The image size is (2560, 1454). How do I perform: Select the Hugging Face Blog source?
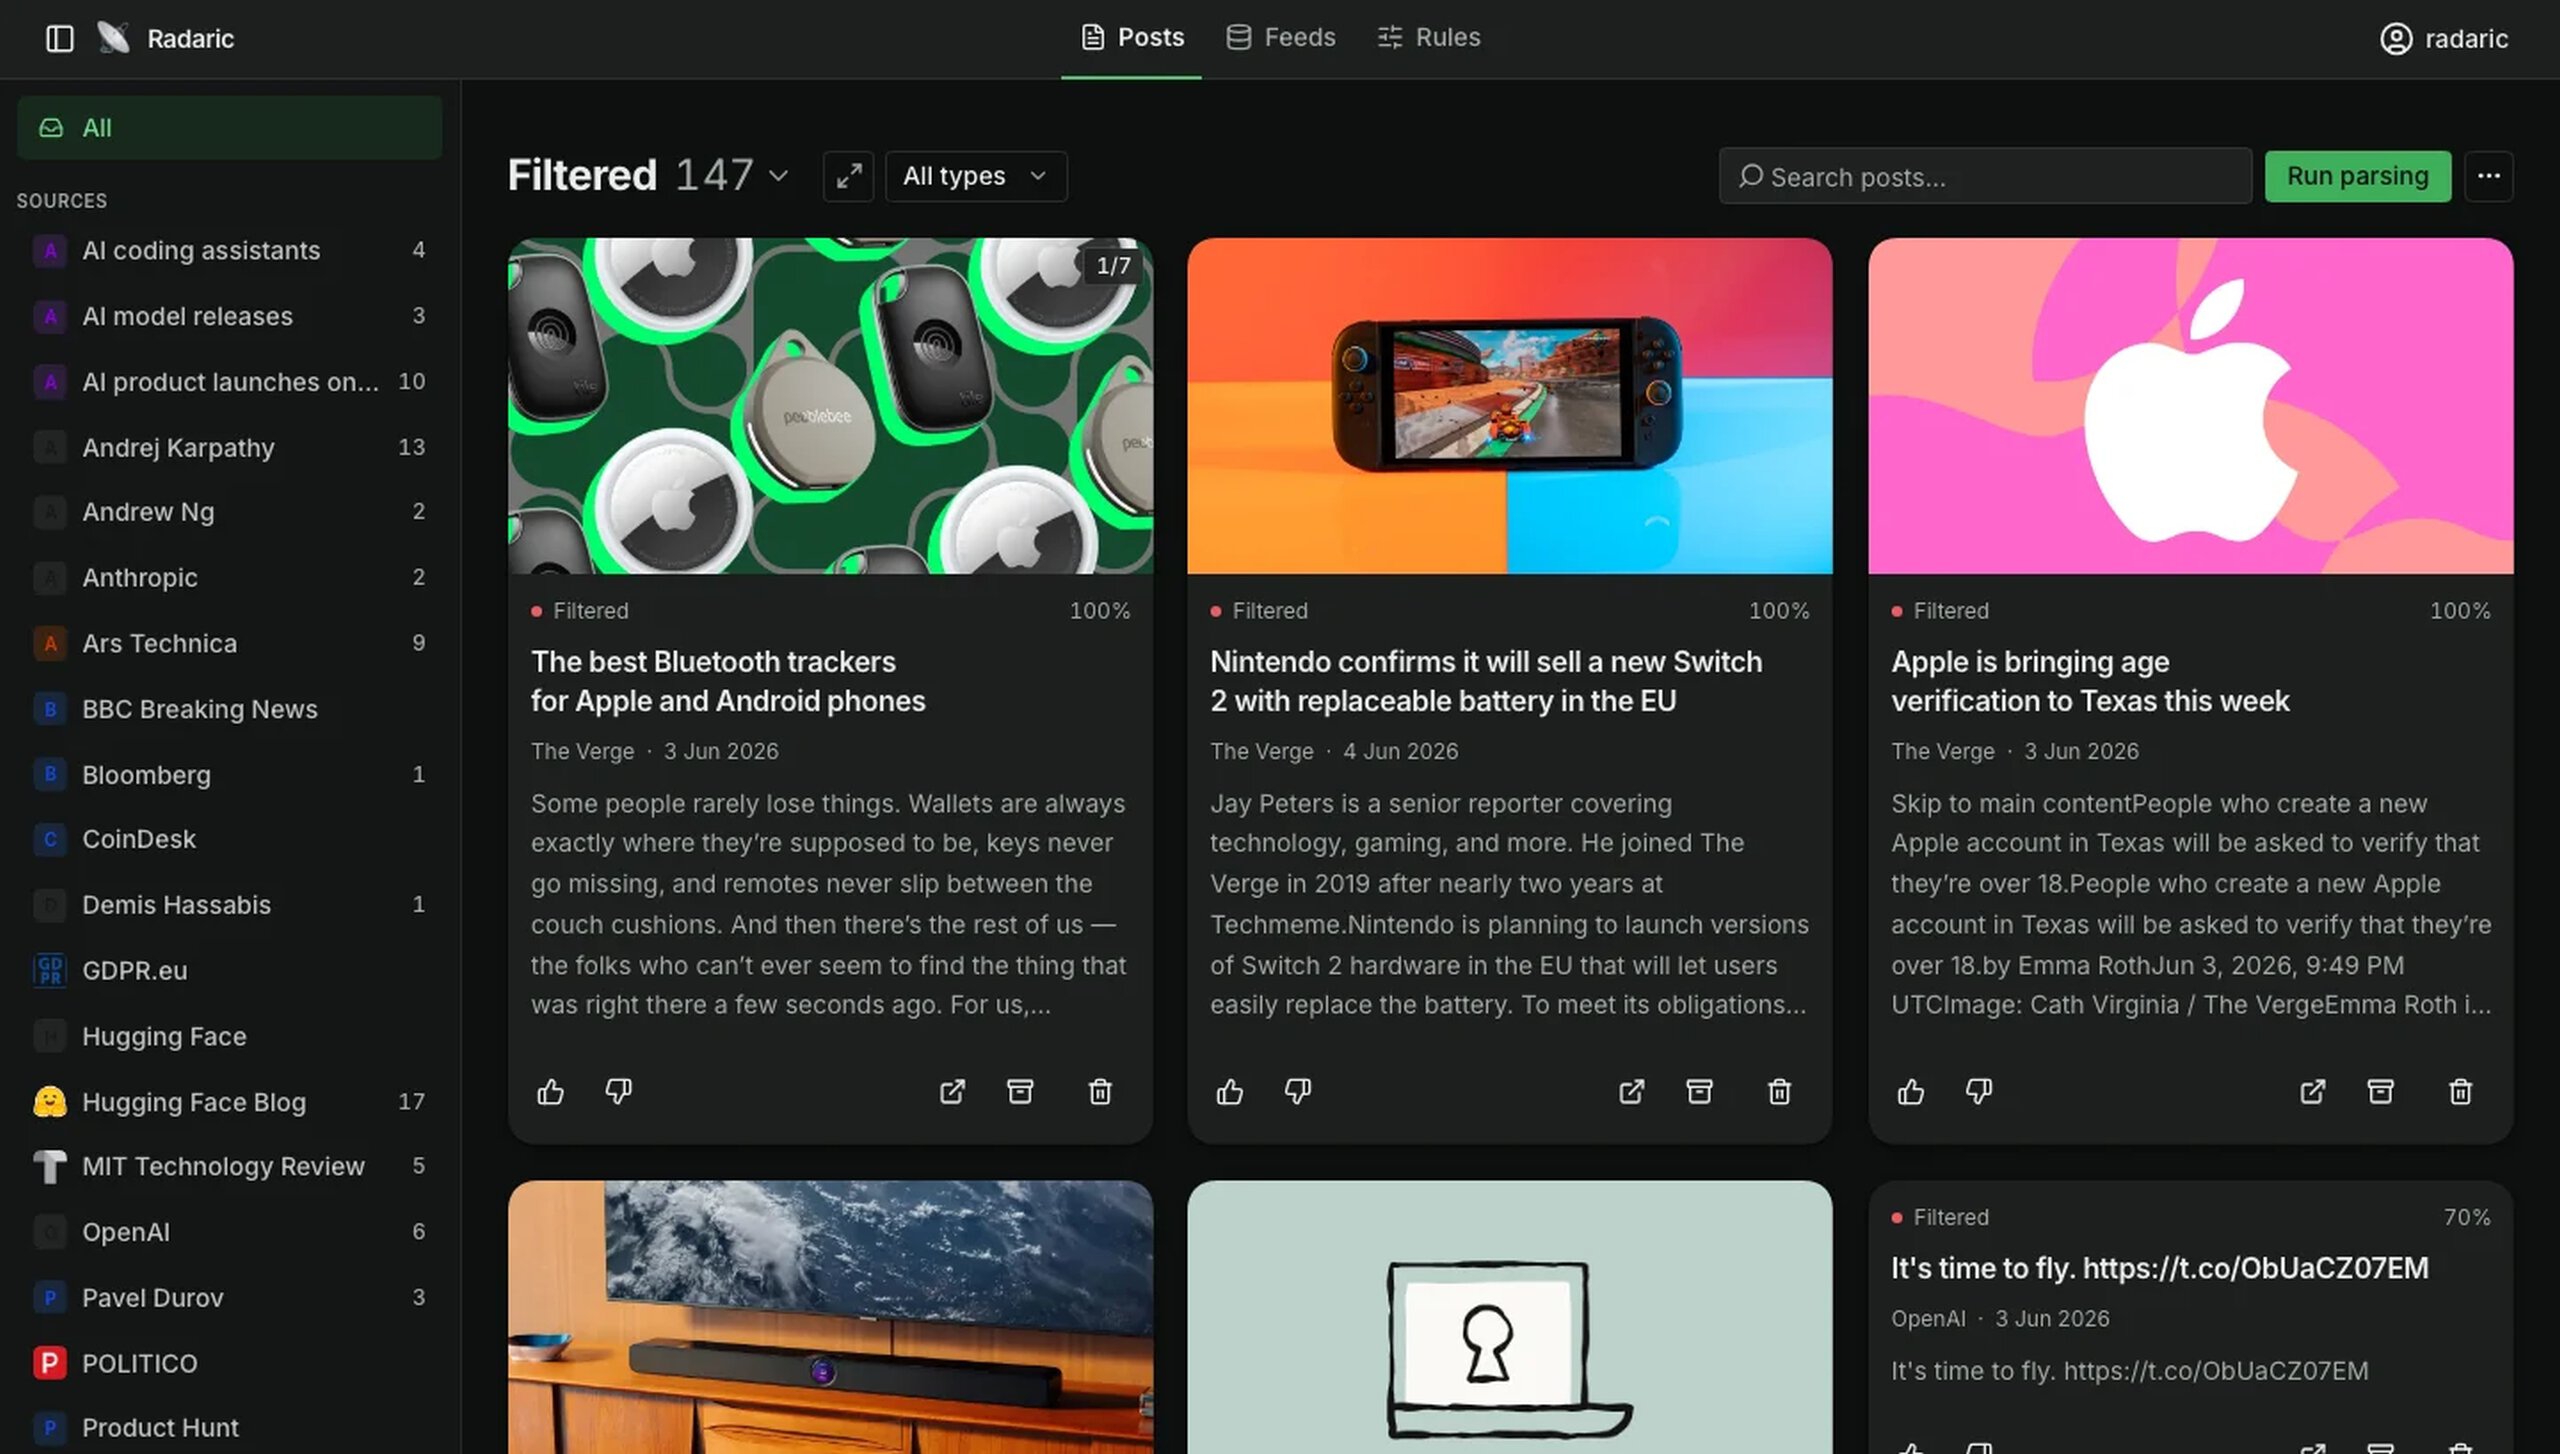tap(229, 1101)
